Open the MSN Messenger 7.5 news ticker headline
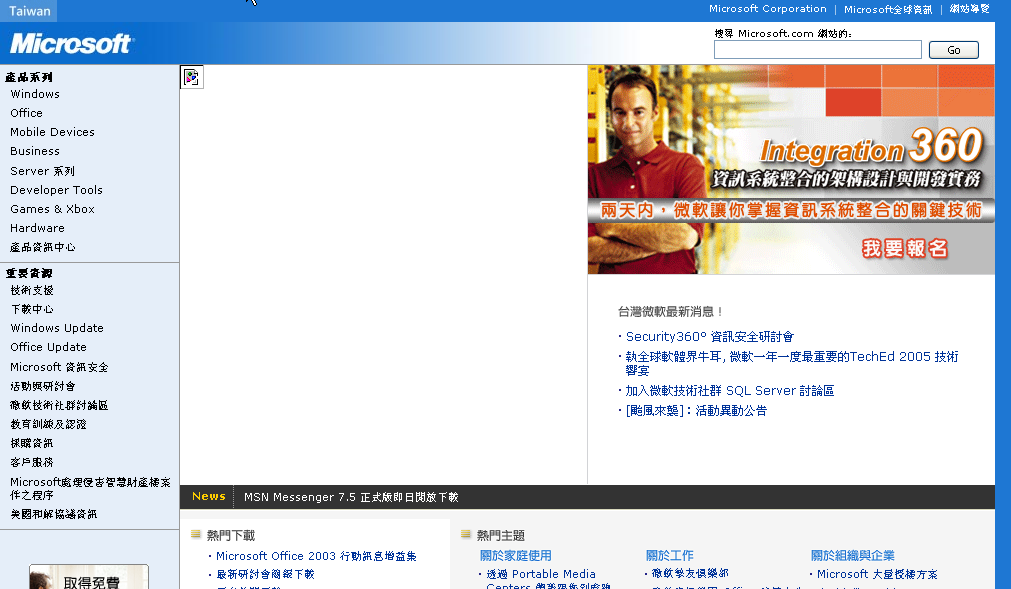Image resolution: width=1011 pixels, height=589 pixels. click(351, 497)
